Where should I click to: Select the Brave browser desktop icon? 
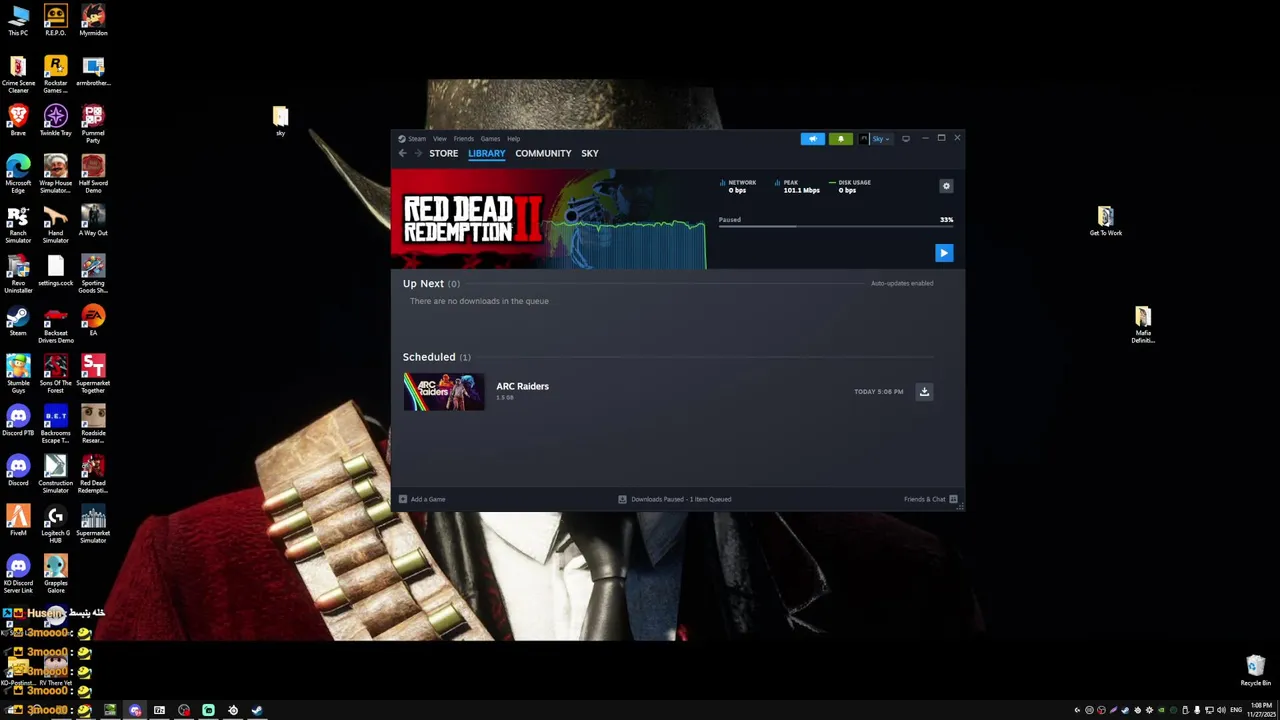(18, 120)
